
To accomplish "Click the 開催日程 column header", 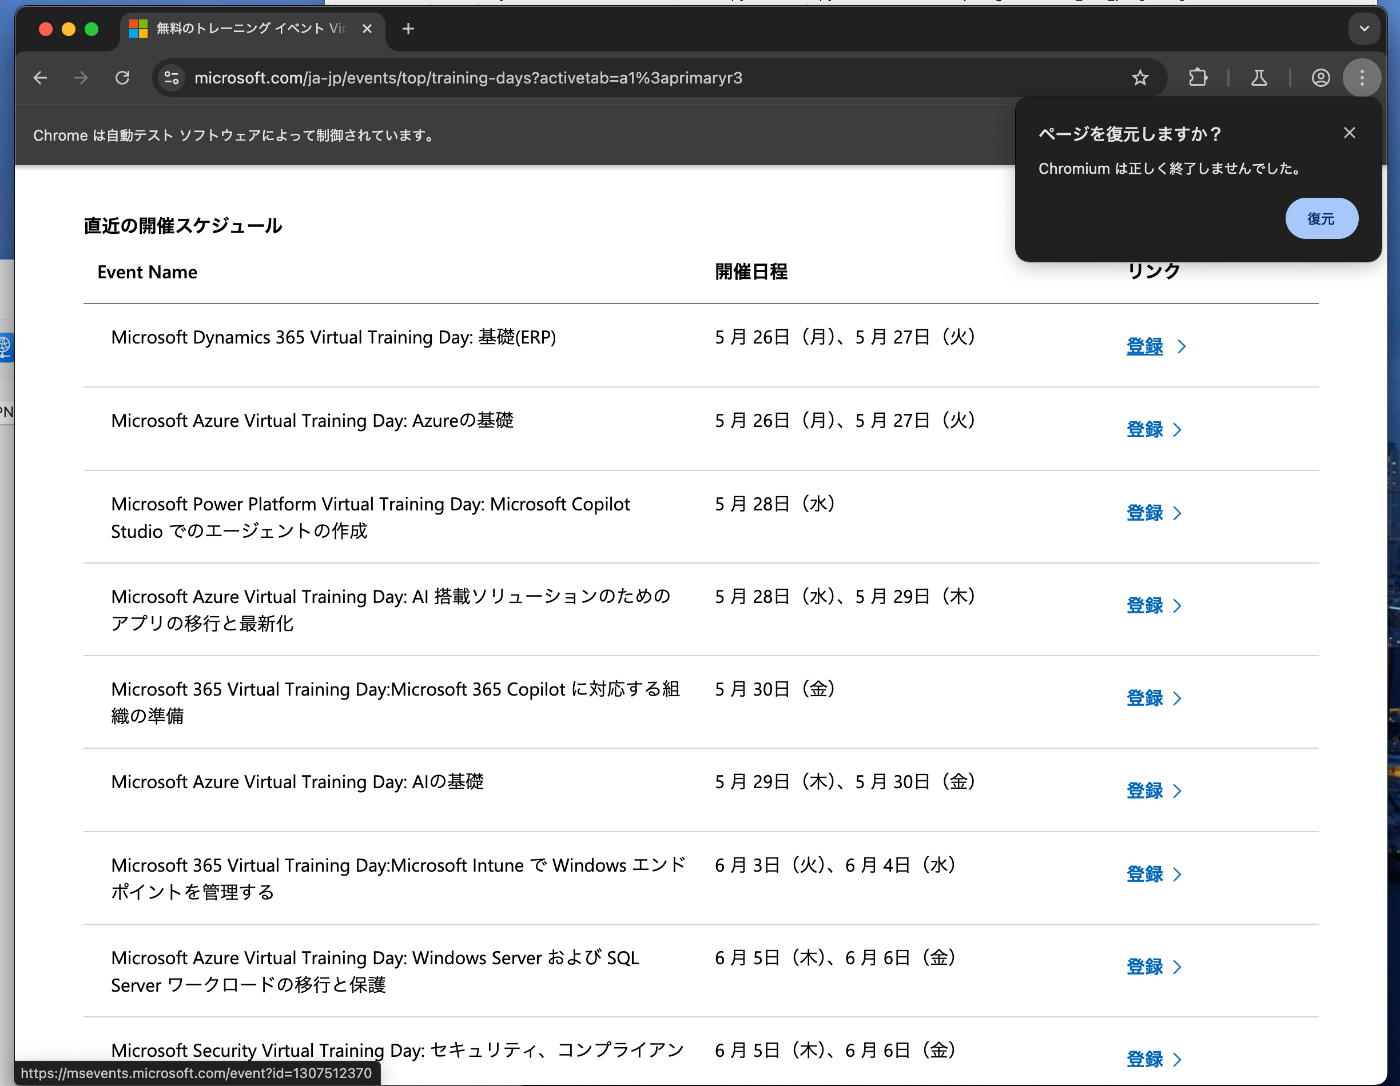I will (x=751, y=272).
